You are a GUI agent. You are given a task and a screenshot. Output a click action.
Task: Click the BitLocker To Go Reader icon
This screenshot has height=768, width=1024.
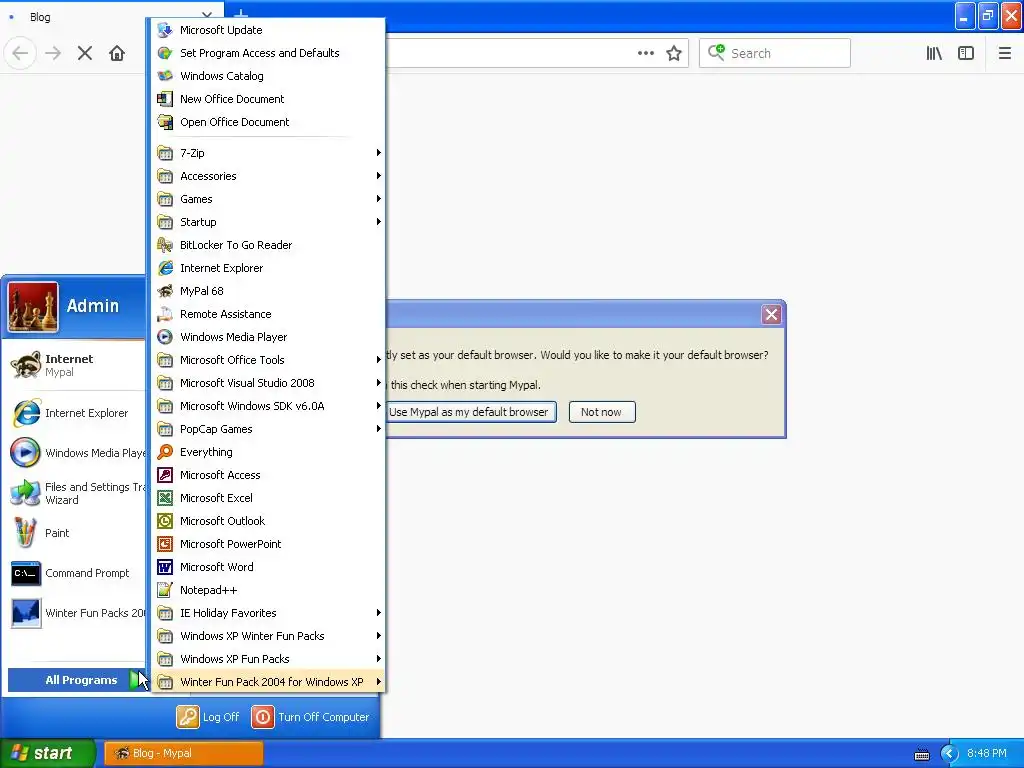point(165,245)
